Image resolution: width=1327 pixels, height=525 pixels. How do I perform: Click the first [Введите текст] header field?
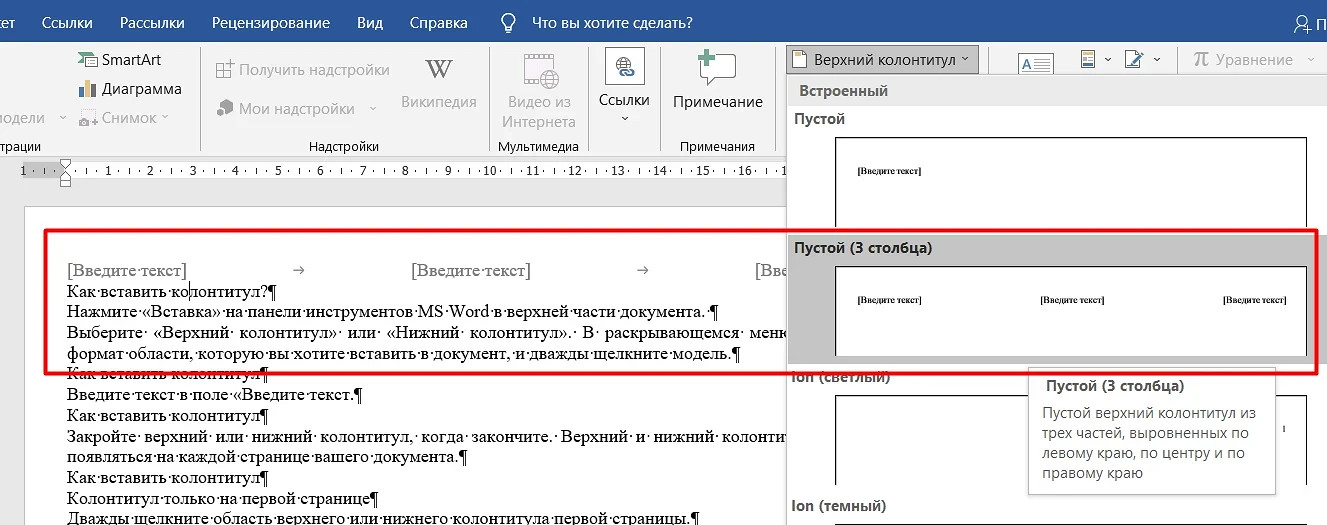126,270
